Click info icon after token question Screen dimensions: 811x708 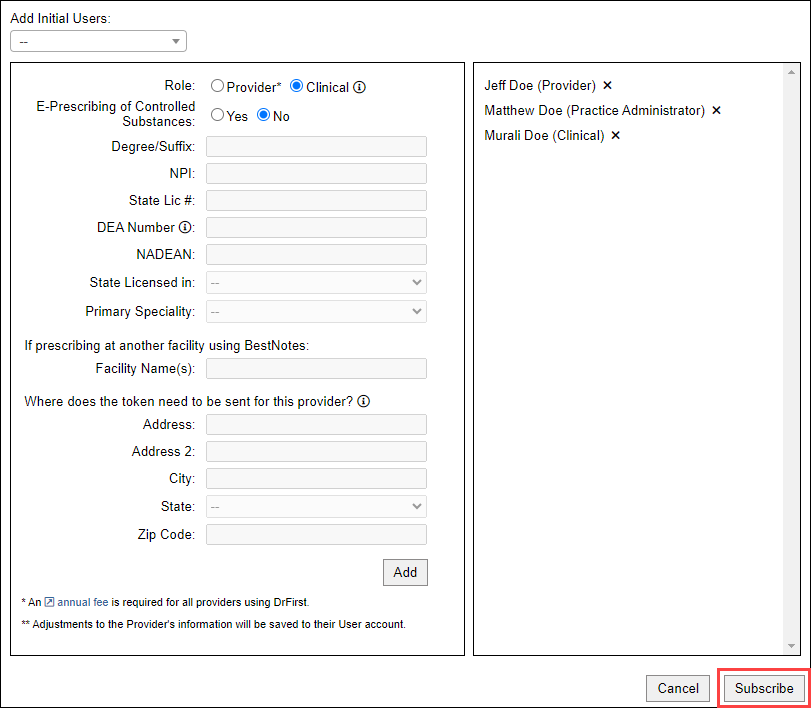[x=364, y=401]
